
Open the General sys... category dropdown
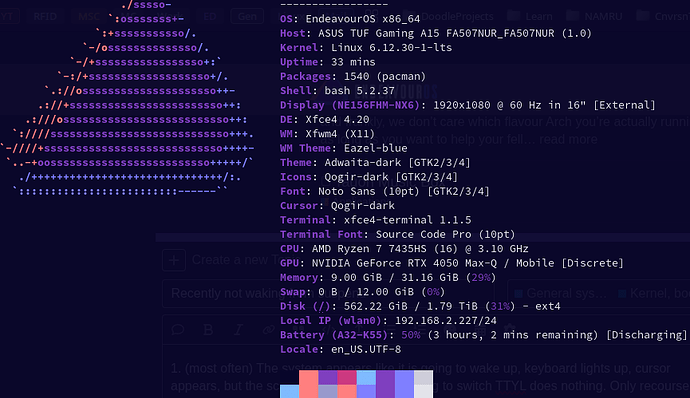coord(561,293)
